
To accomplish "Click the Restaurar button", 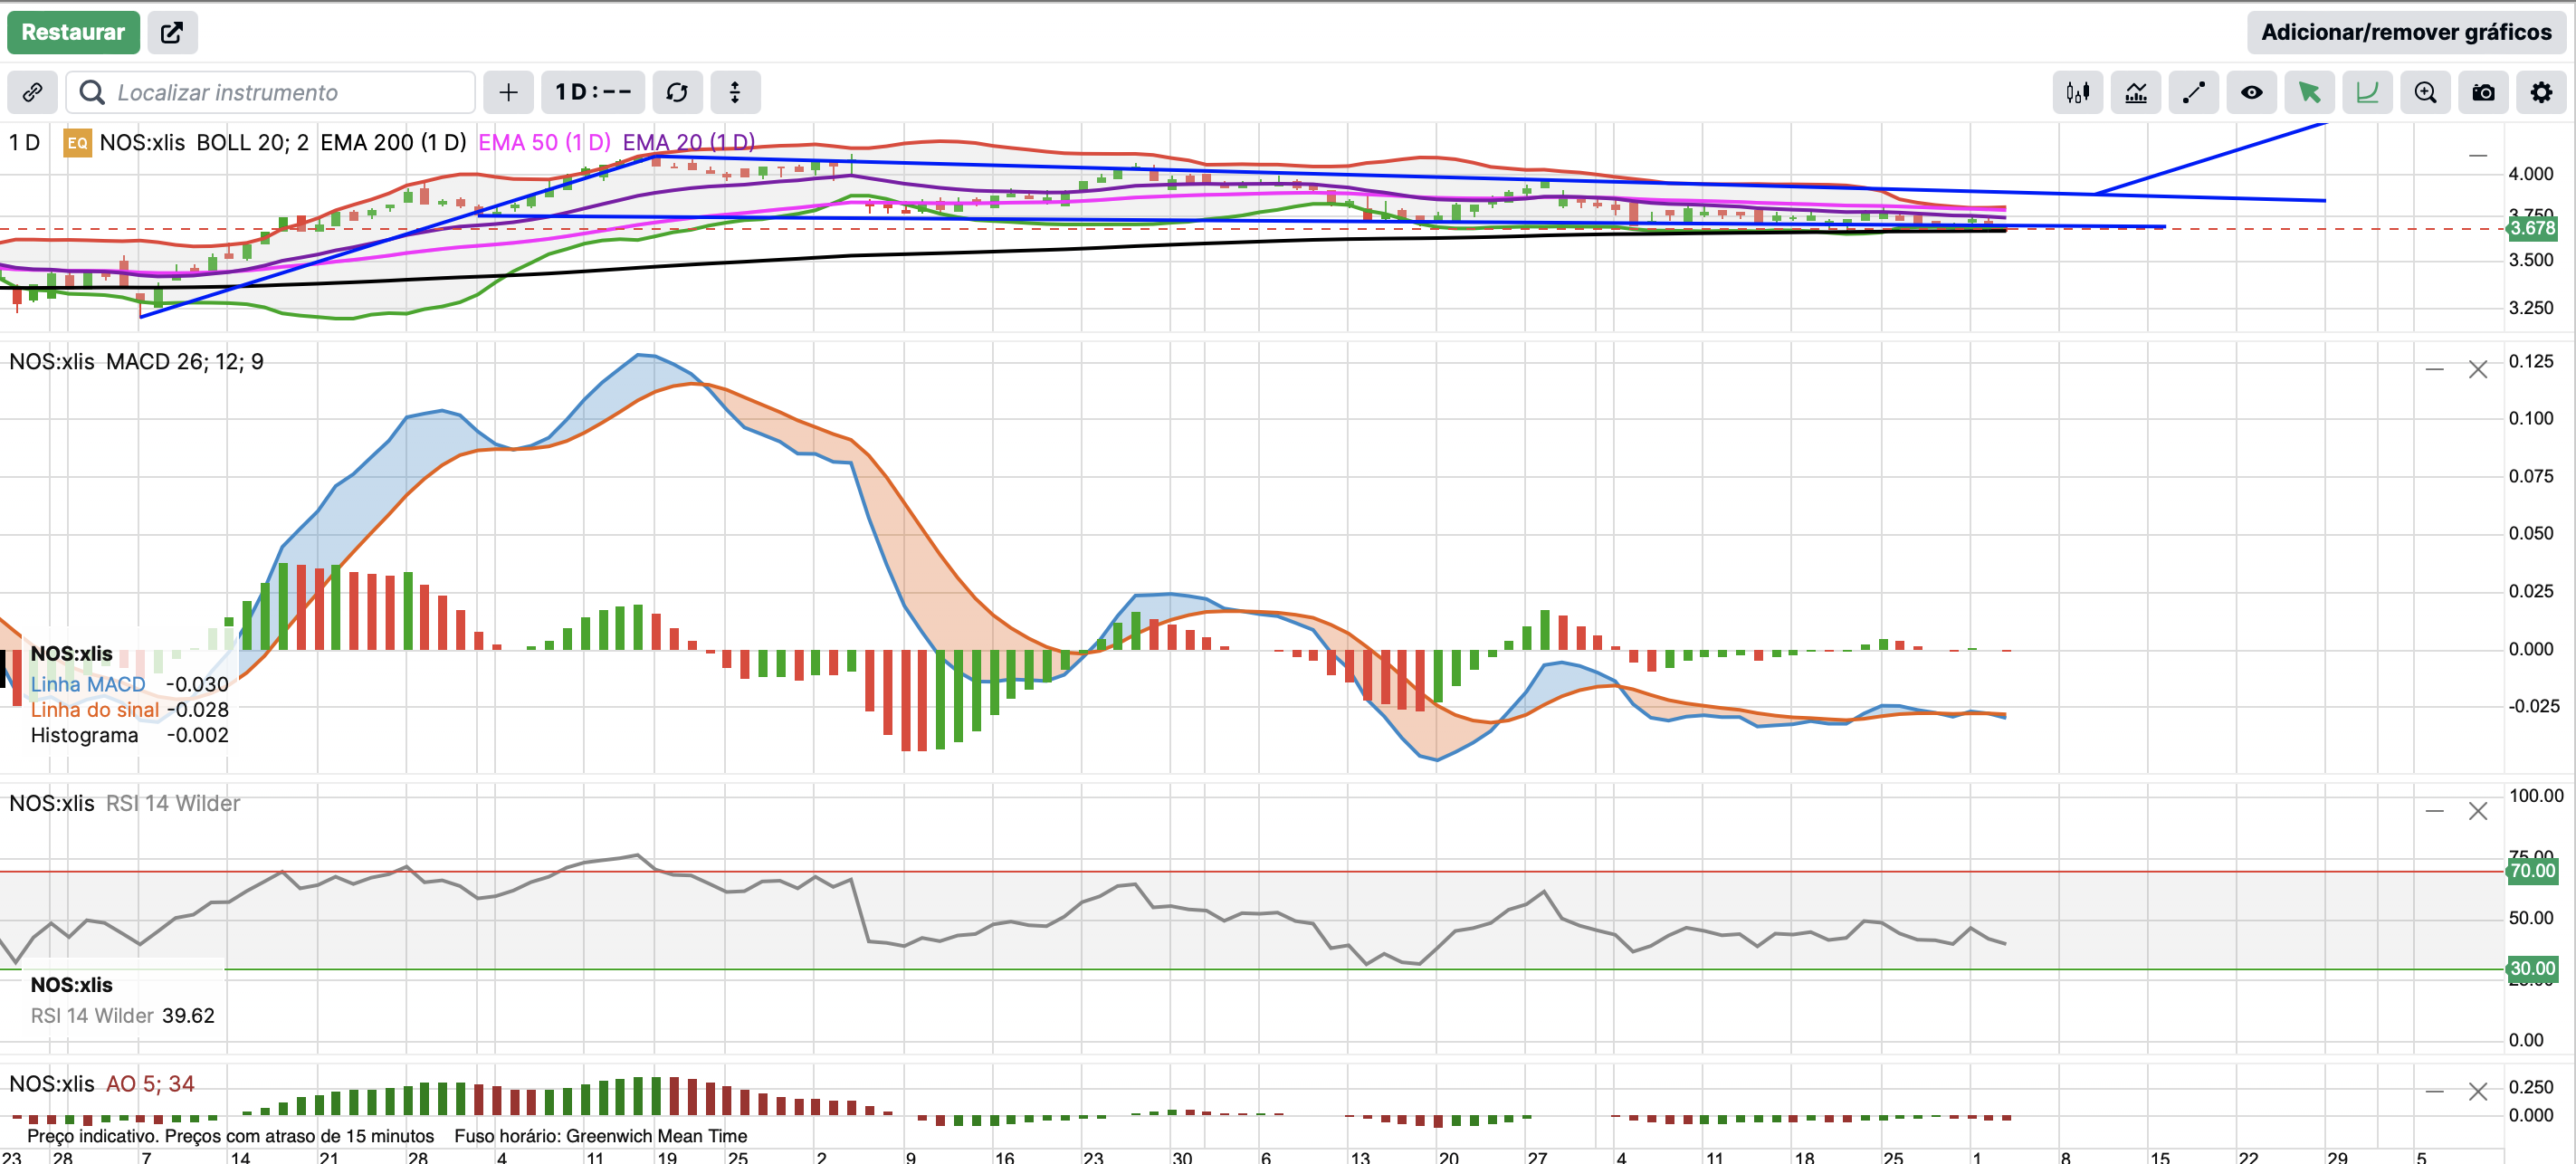I will (x=73, y=32).
